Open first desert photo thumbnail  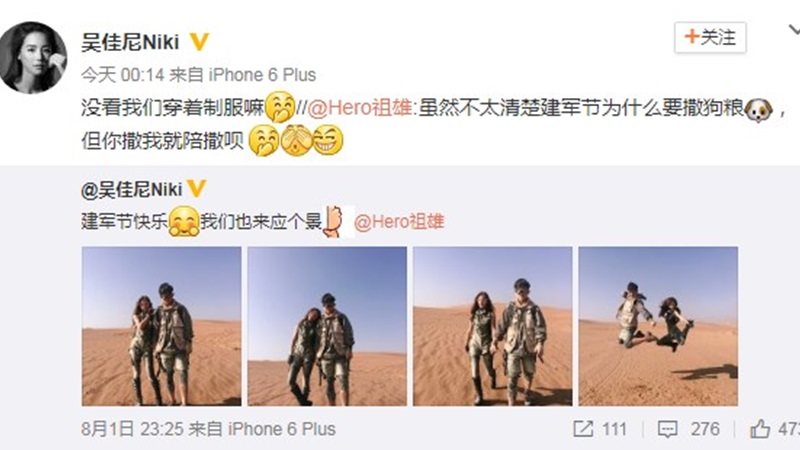[162, 326]
